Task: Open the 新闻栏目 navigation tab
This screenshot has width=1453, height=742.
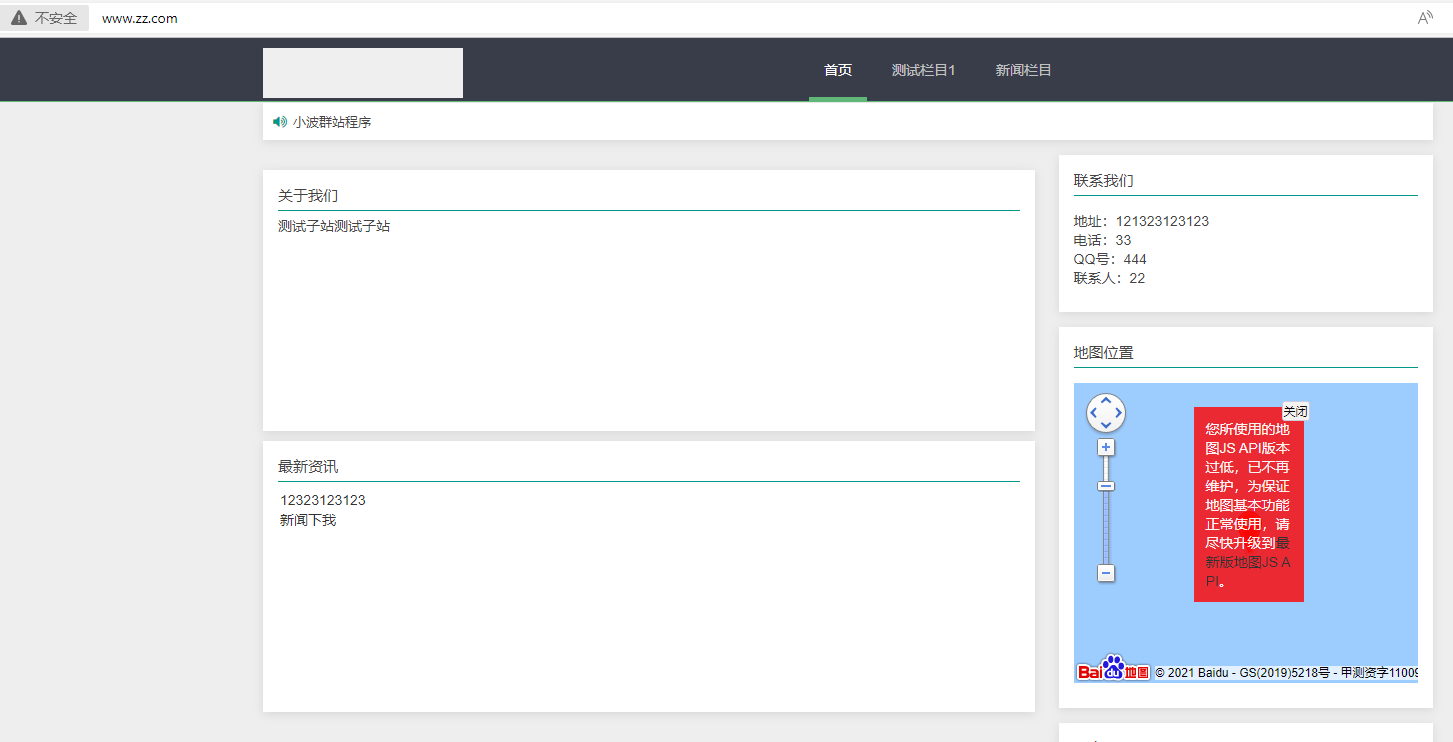Action: [1023, 70]
